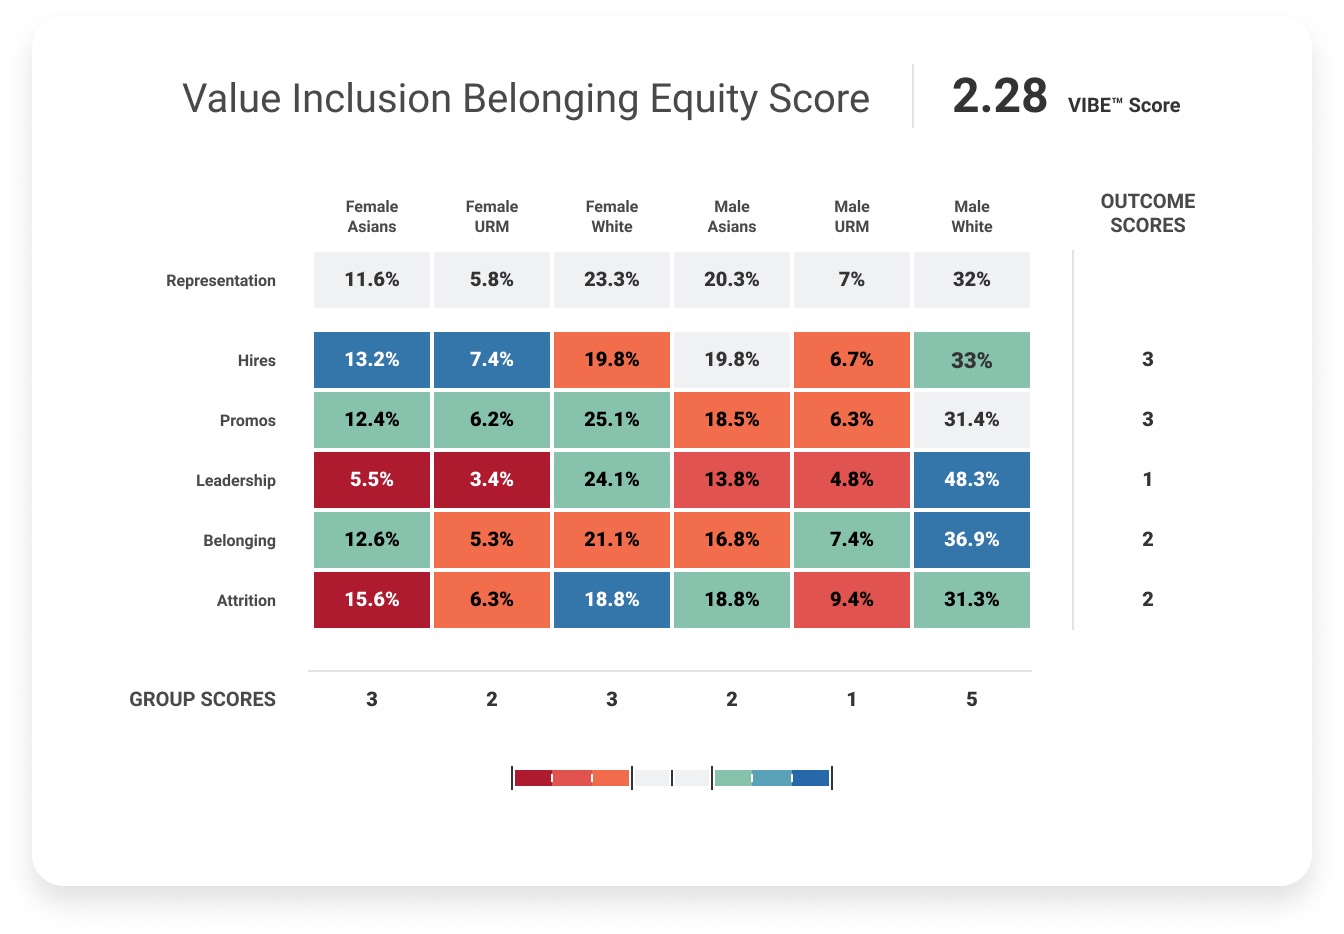Select the Leadership outcome score 1
Viewport: 1344px width, 934px height.
[1148, 480]
